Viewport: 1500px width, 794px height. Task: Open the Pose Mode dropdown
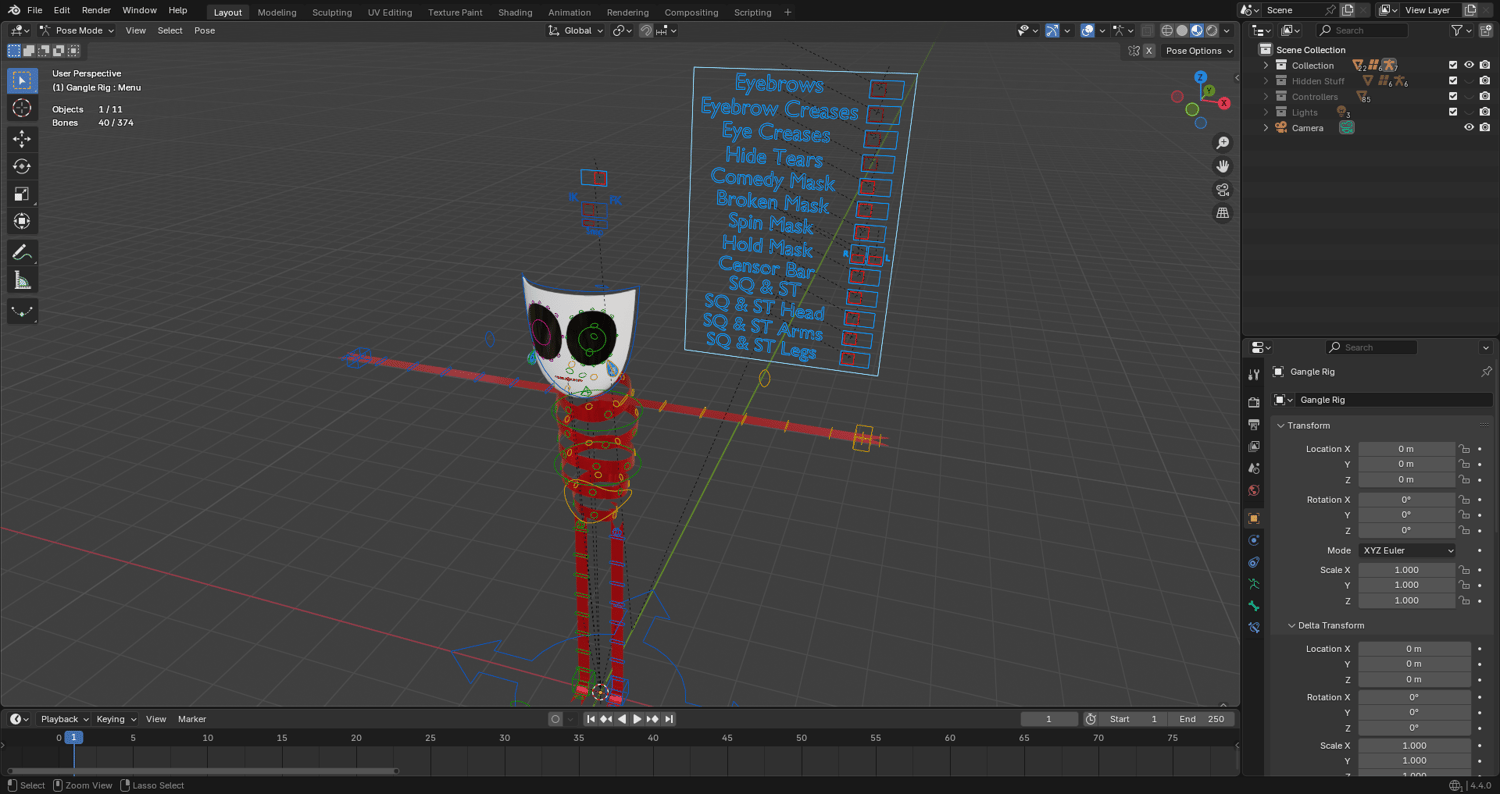76,31
